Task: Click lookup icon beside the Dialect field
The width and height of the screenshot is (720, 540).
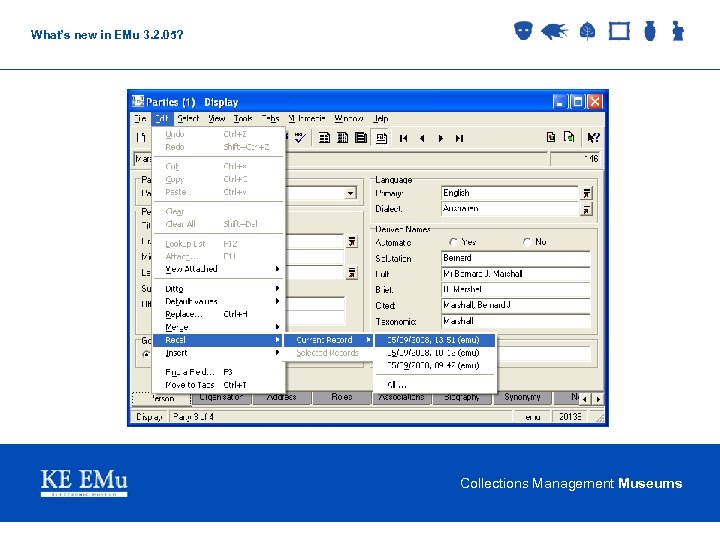Action: click(586, 210)
